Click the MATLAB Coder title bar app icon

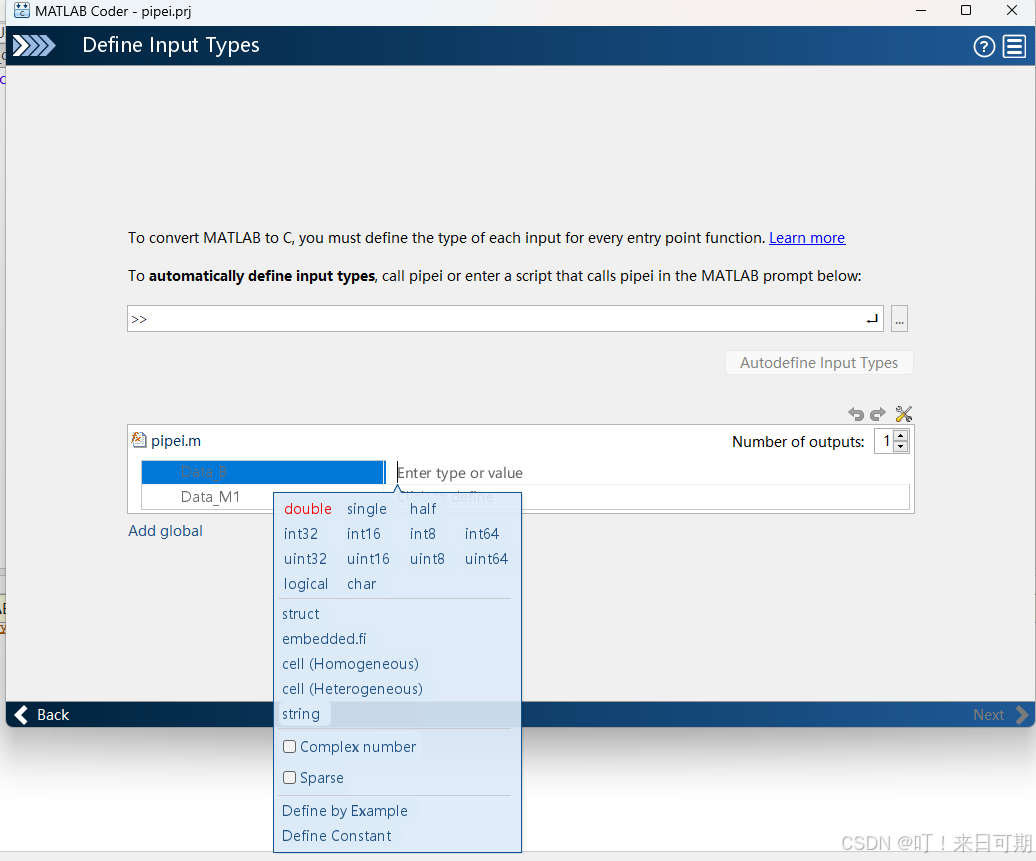pos(22,11)
